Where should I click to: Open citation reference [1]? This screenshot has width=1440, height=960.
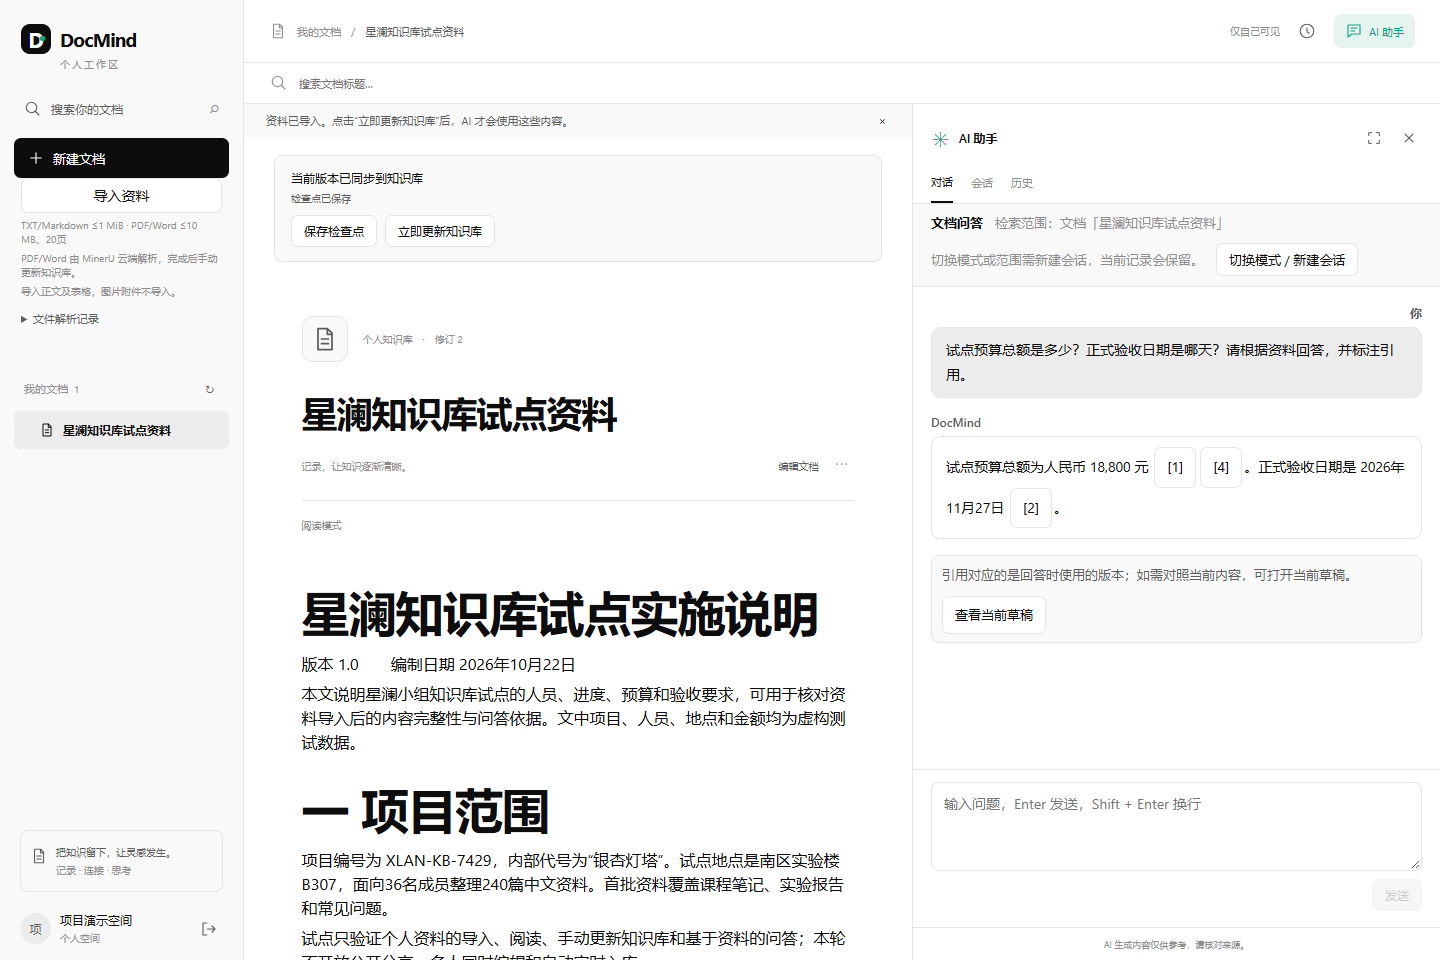[x=1175, y=467]
